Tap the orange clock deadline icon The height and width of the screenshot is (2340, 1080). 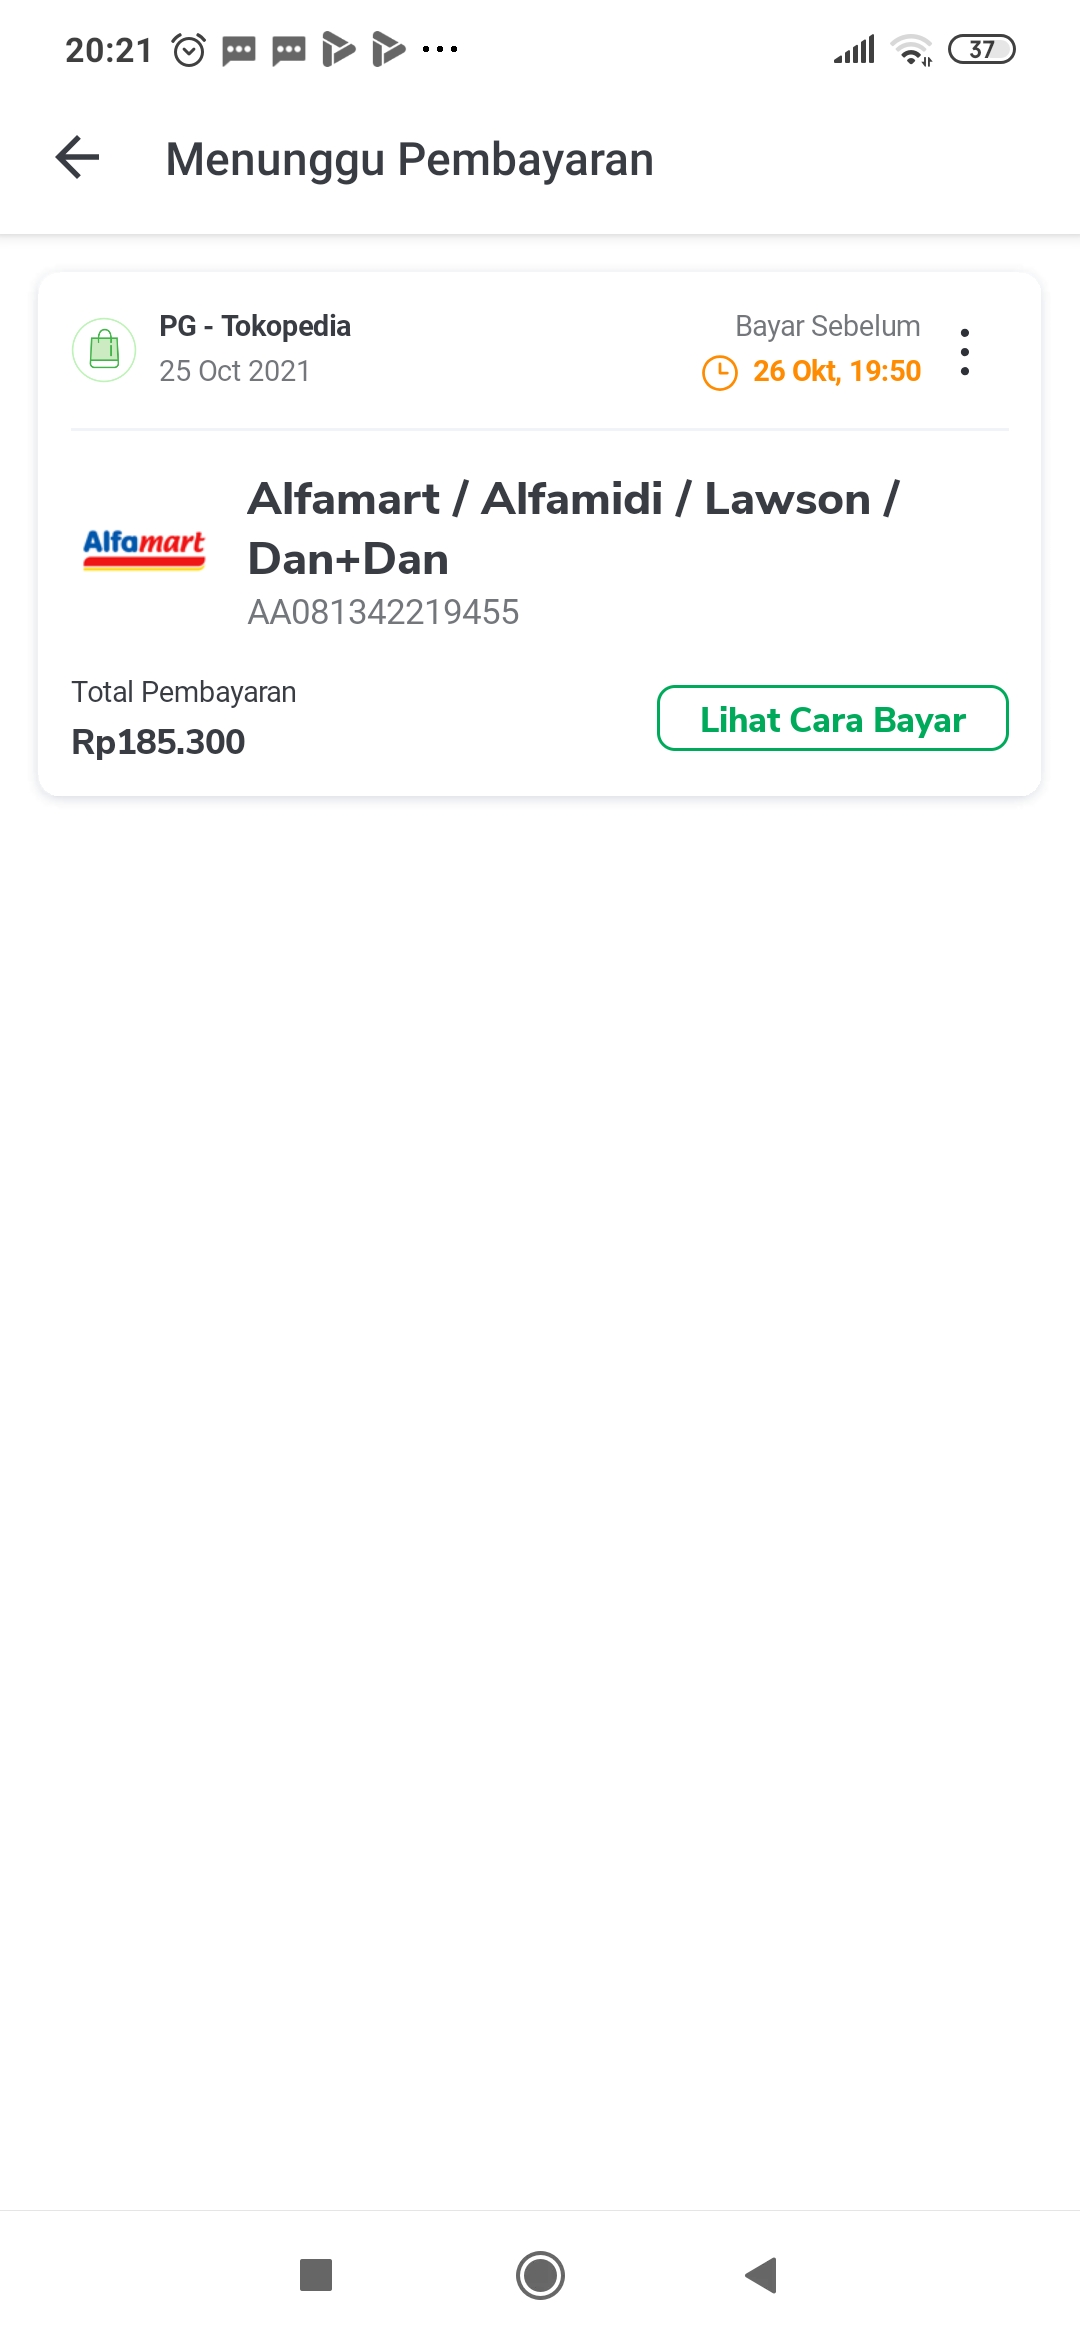[719, 372]
